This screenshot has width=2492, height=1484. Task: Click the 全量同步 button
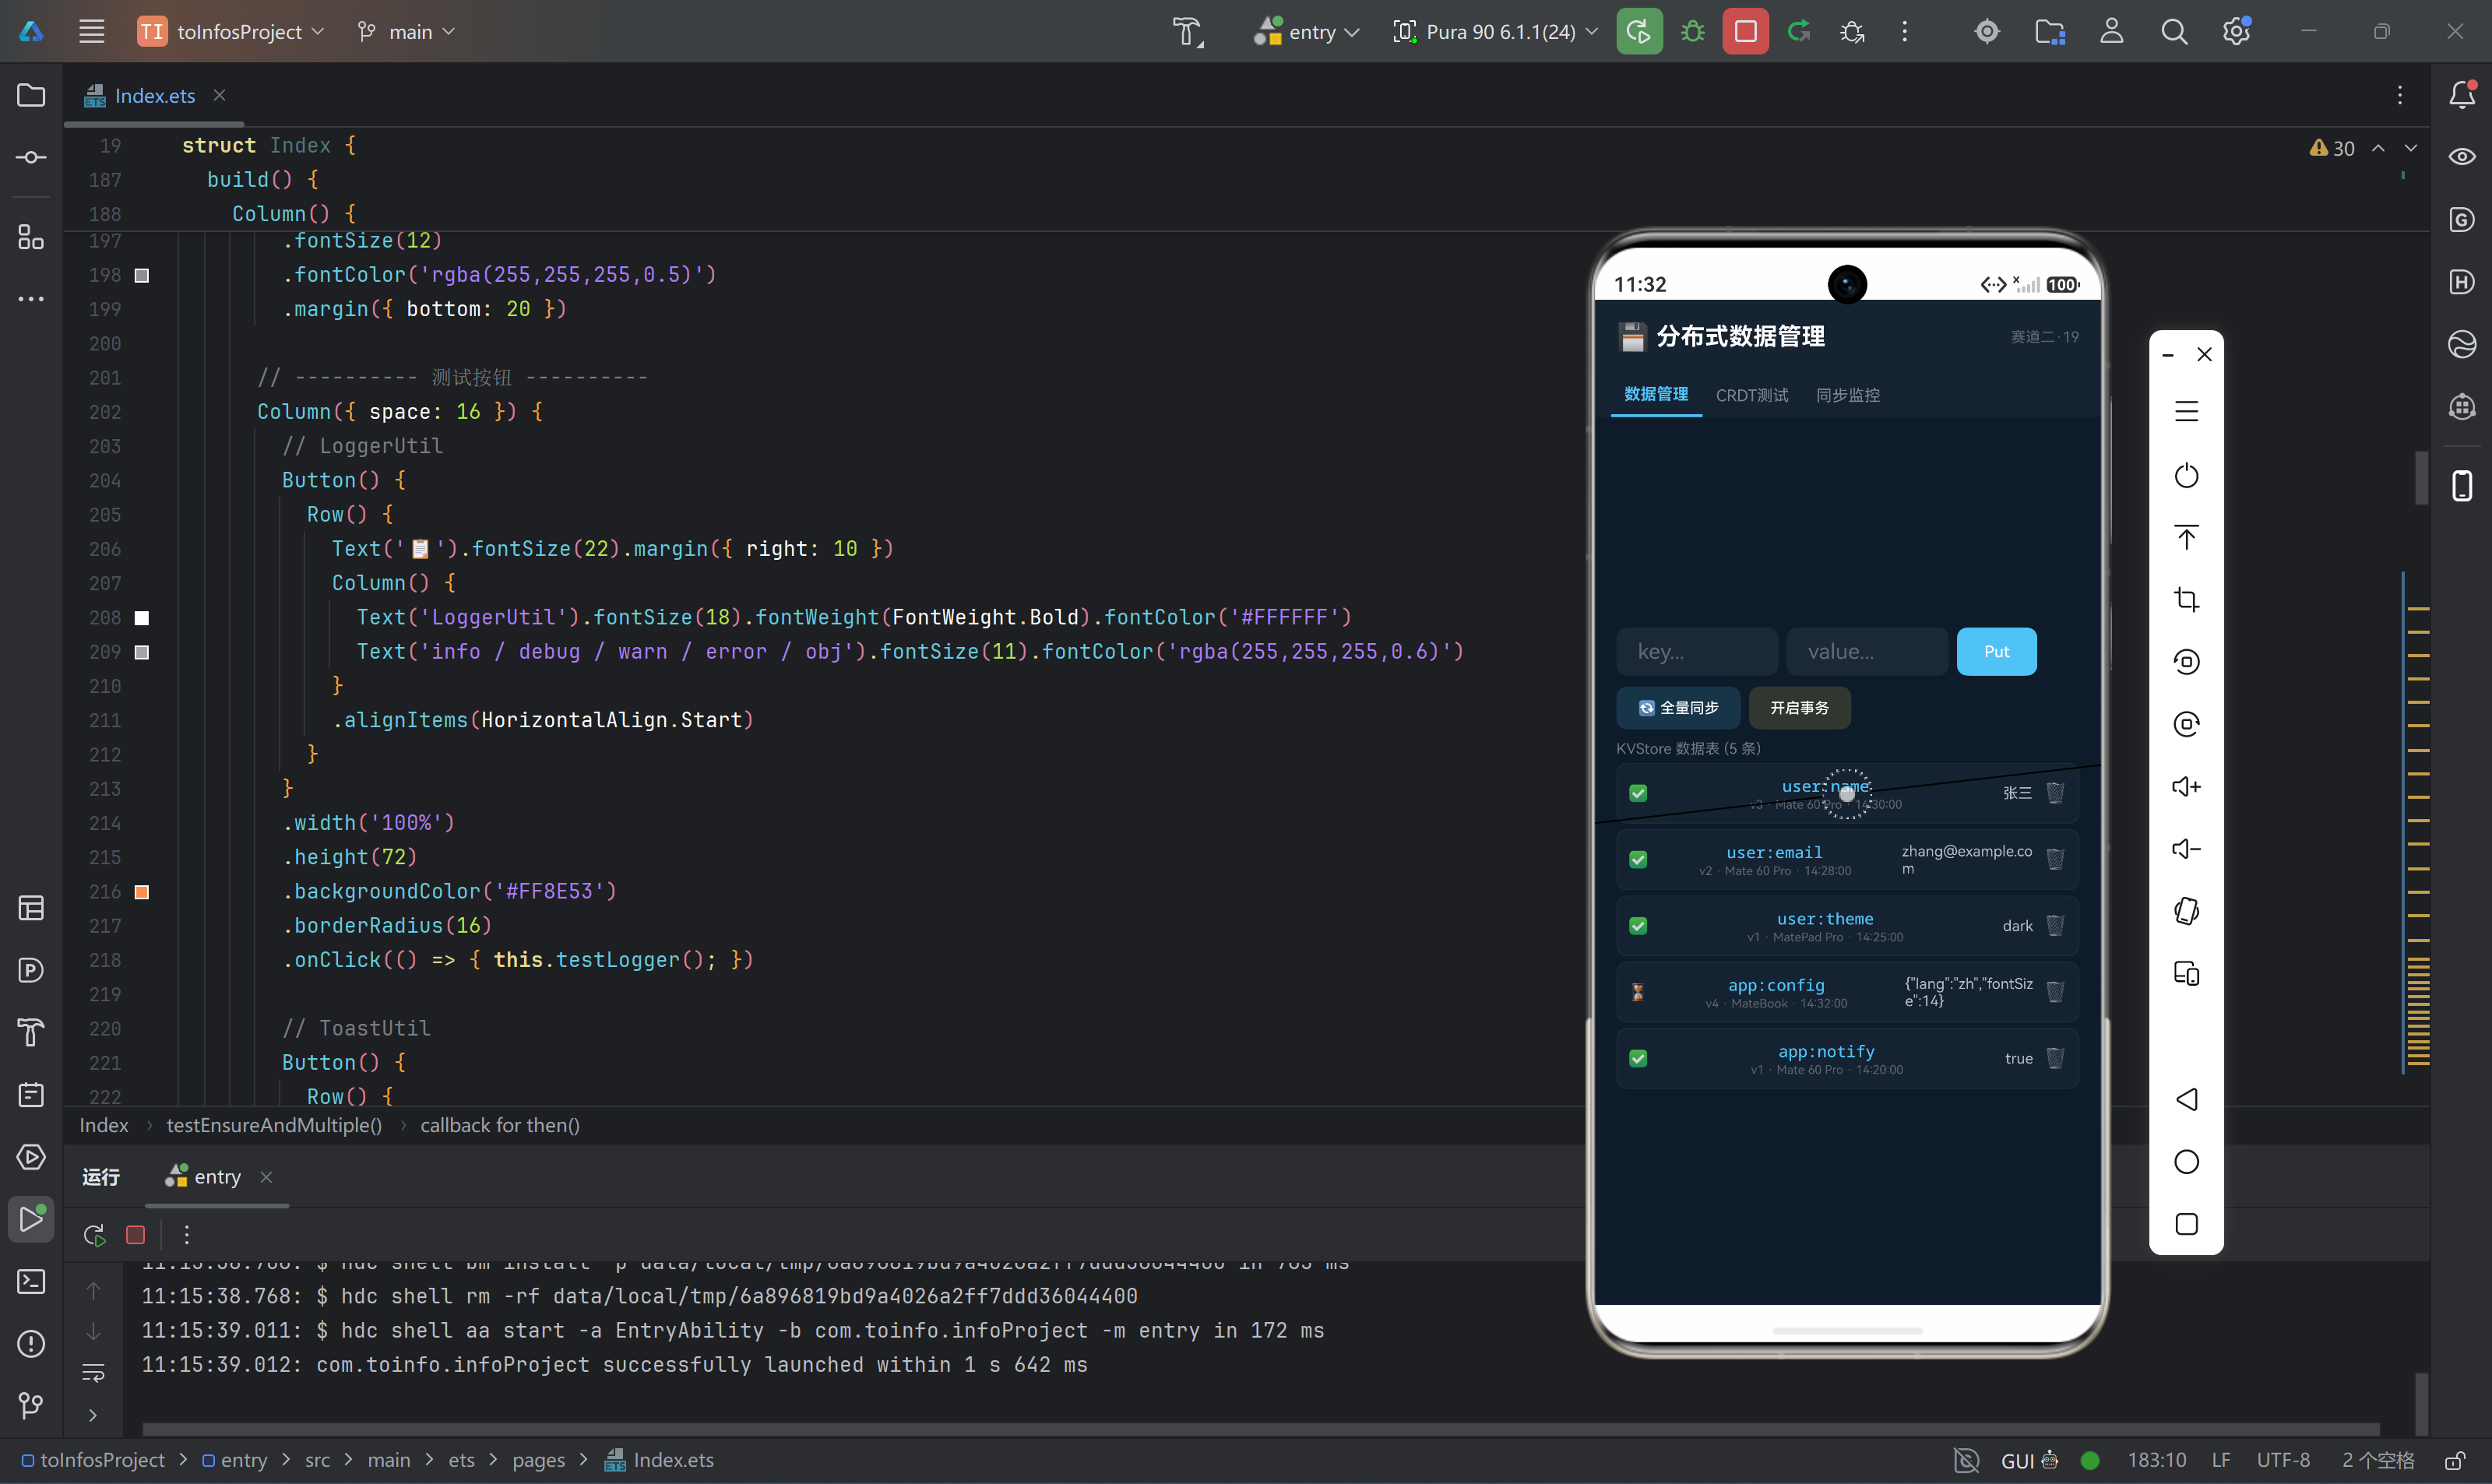point(1678,708)
